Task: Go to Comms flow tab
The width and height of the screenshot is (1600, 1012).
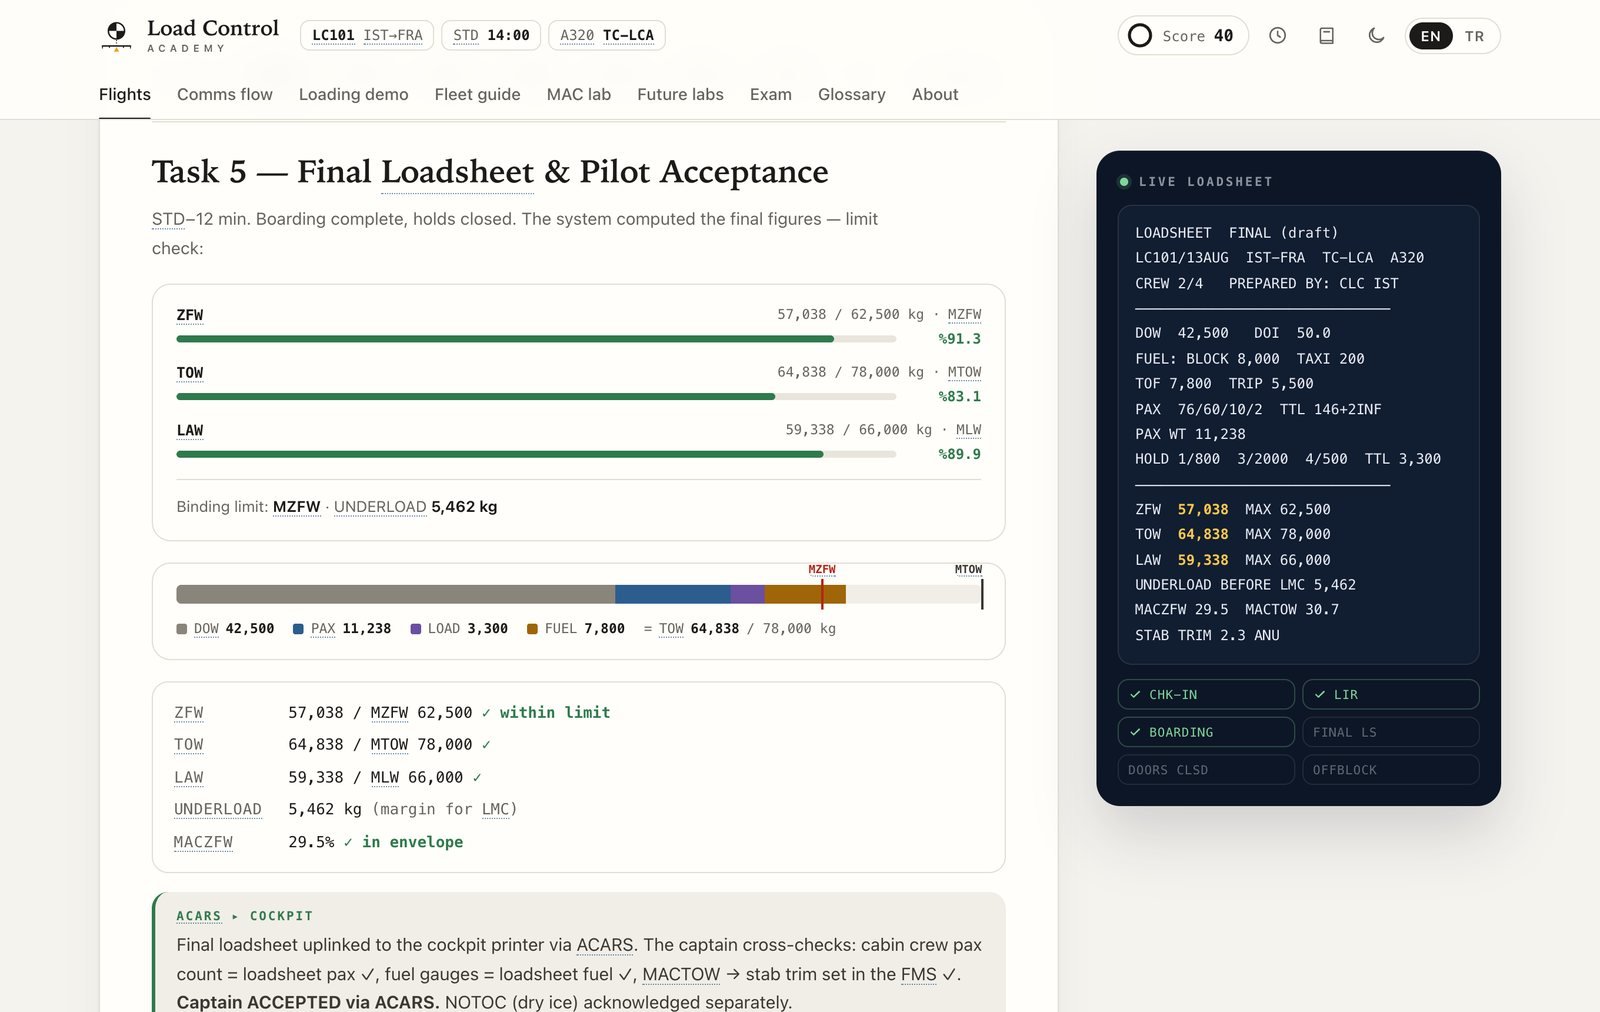Action: coord(225,95)
